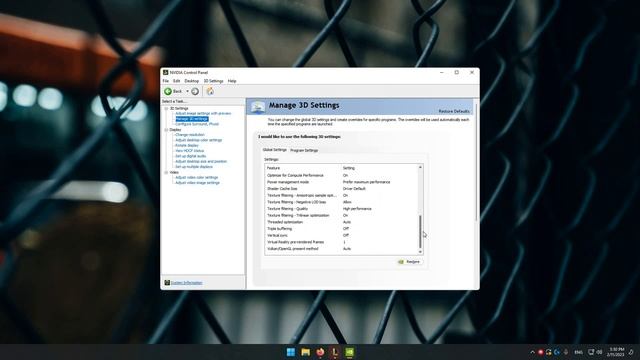Image resolution: width=640 pixels, height=360 pixels.
Task: Select Texture filtering Anisotropic sample row
Action: (x=341, y=196)
